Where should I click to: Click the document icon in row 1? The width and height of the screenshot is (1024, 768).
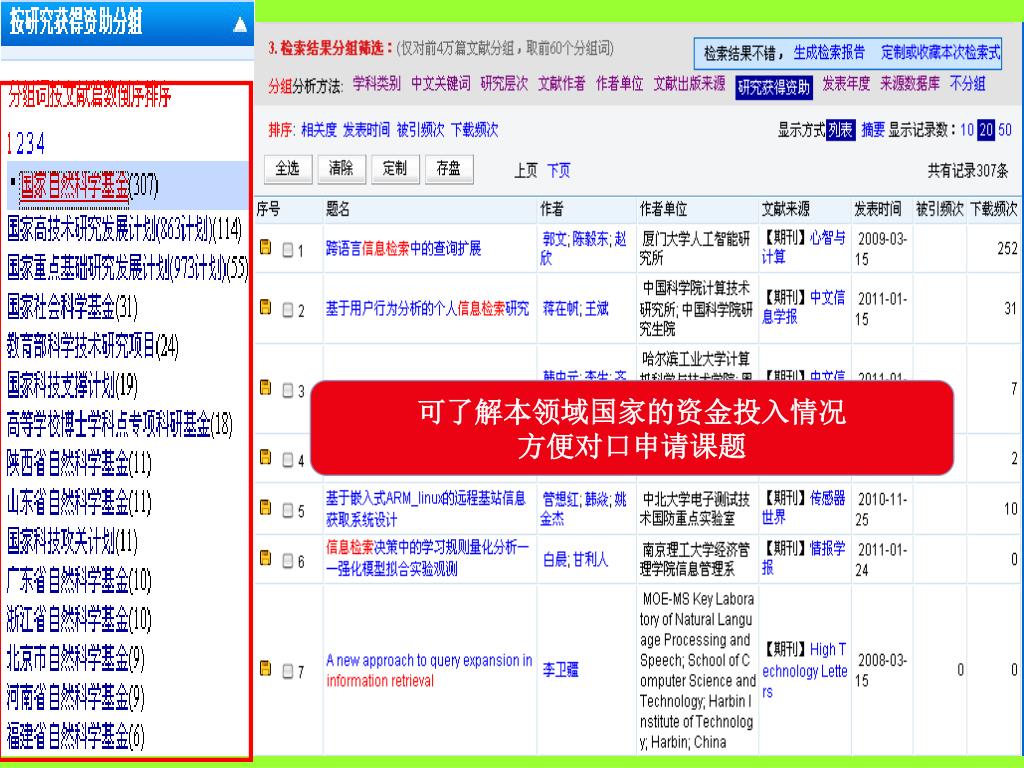265,247
